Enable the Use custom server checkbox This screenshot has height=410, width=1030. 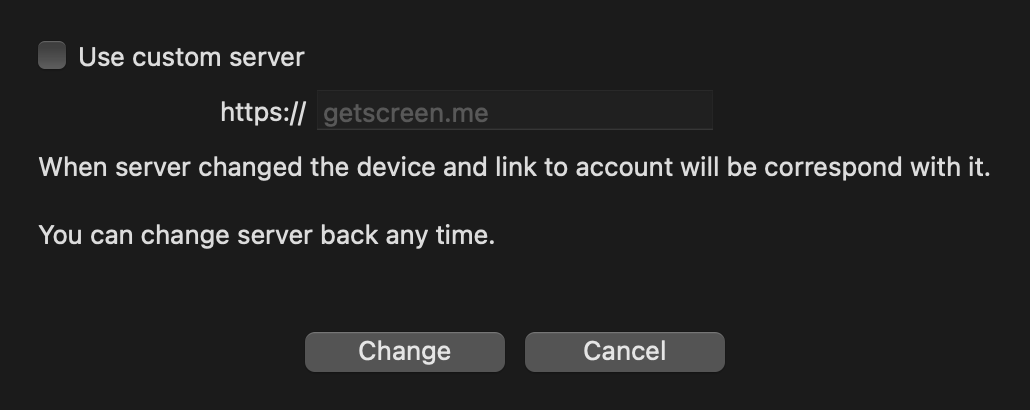pyautogui.click(x=52, y=56)
